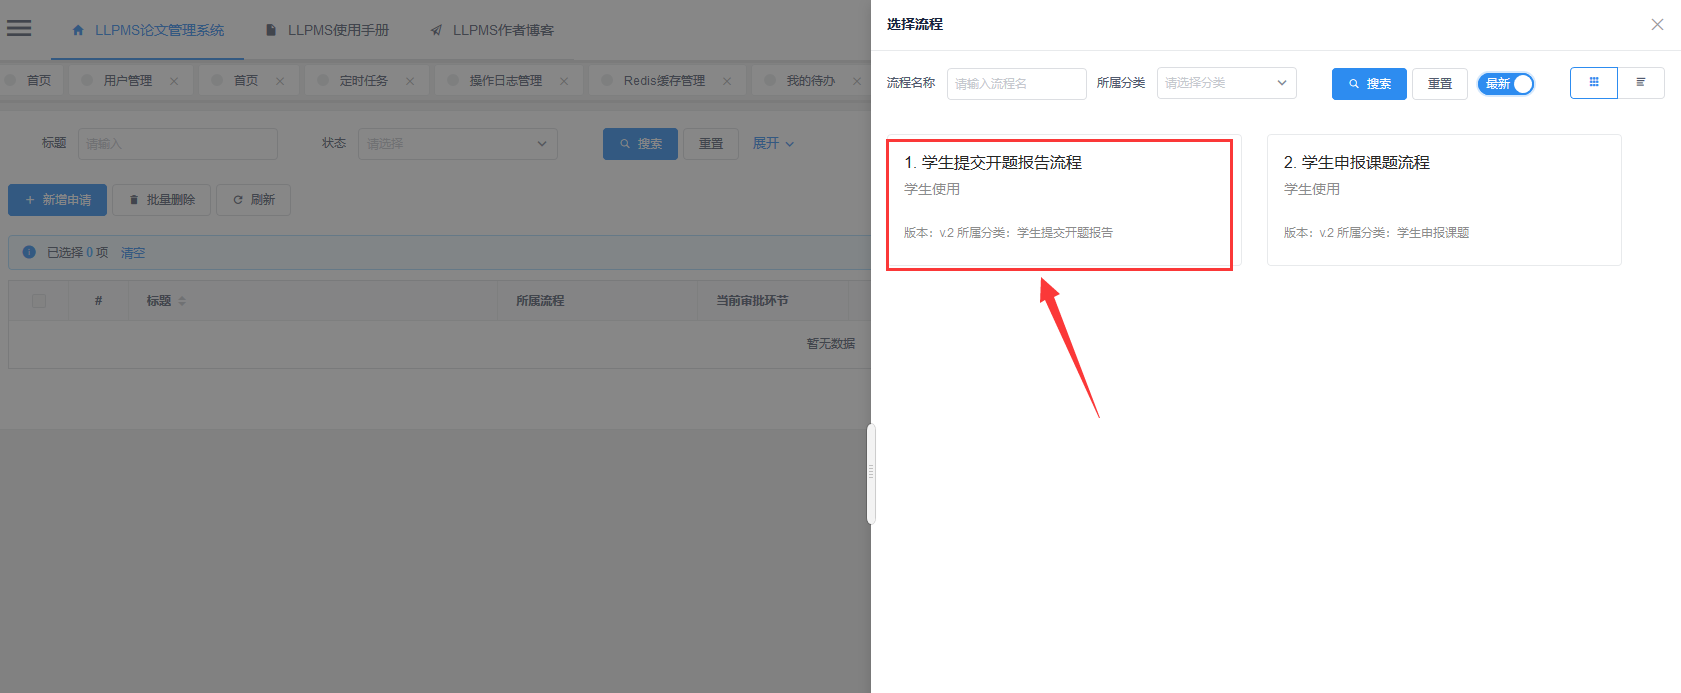Close the 用户管理 tab
Image resolution: width=1681 pixels, height=693 pixels.
pyautogui.click(x=174, y=81)
